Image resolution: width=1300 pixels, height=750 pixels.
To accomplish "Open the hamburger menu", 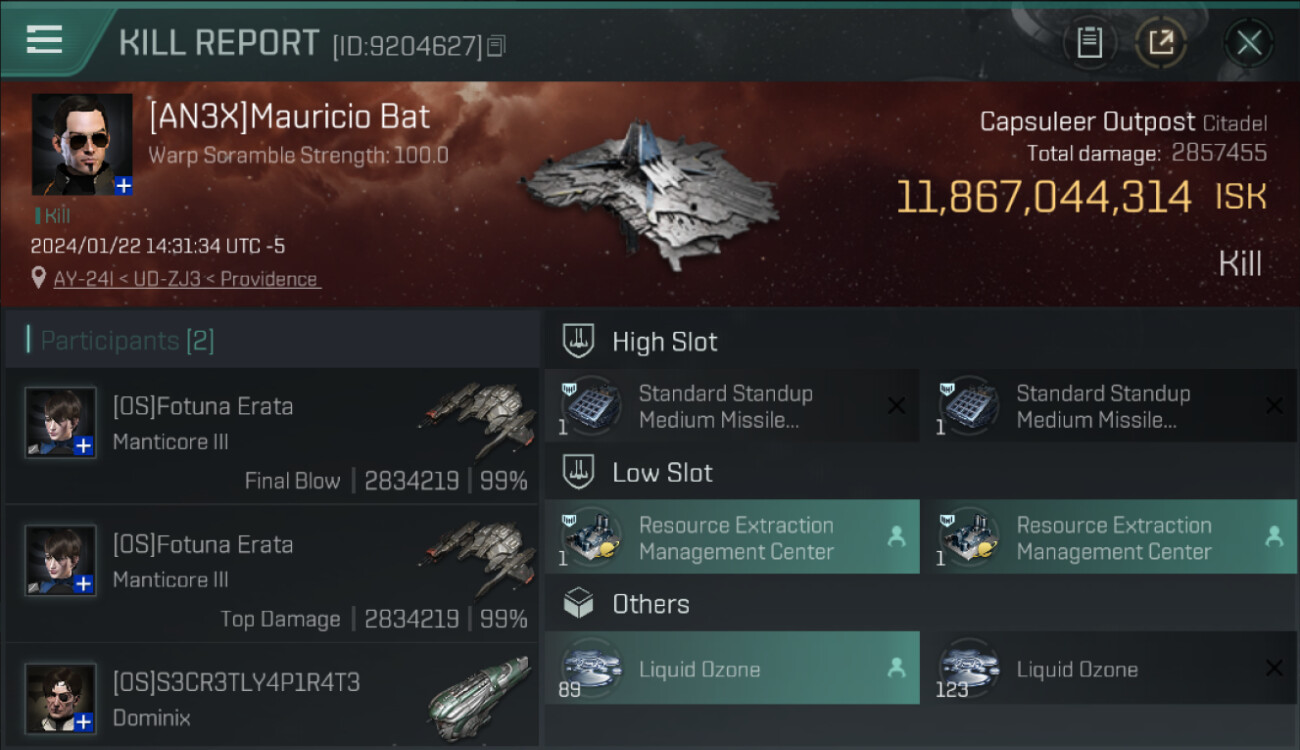I will coord(44,40).
